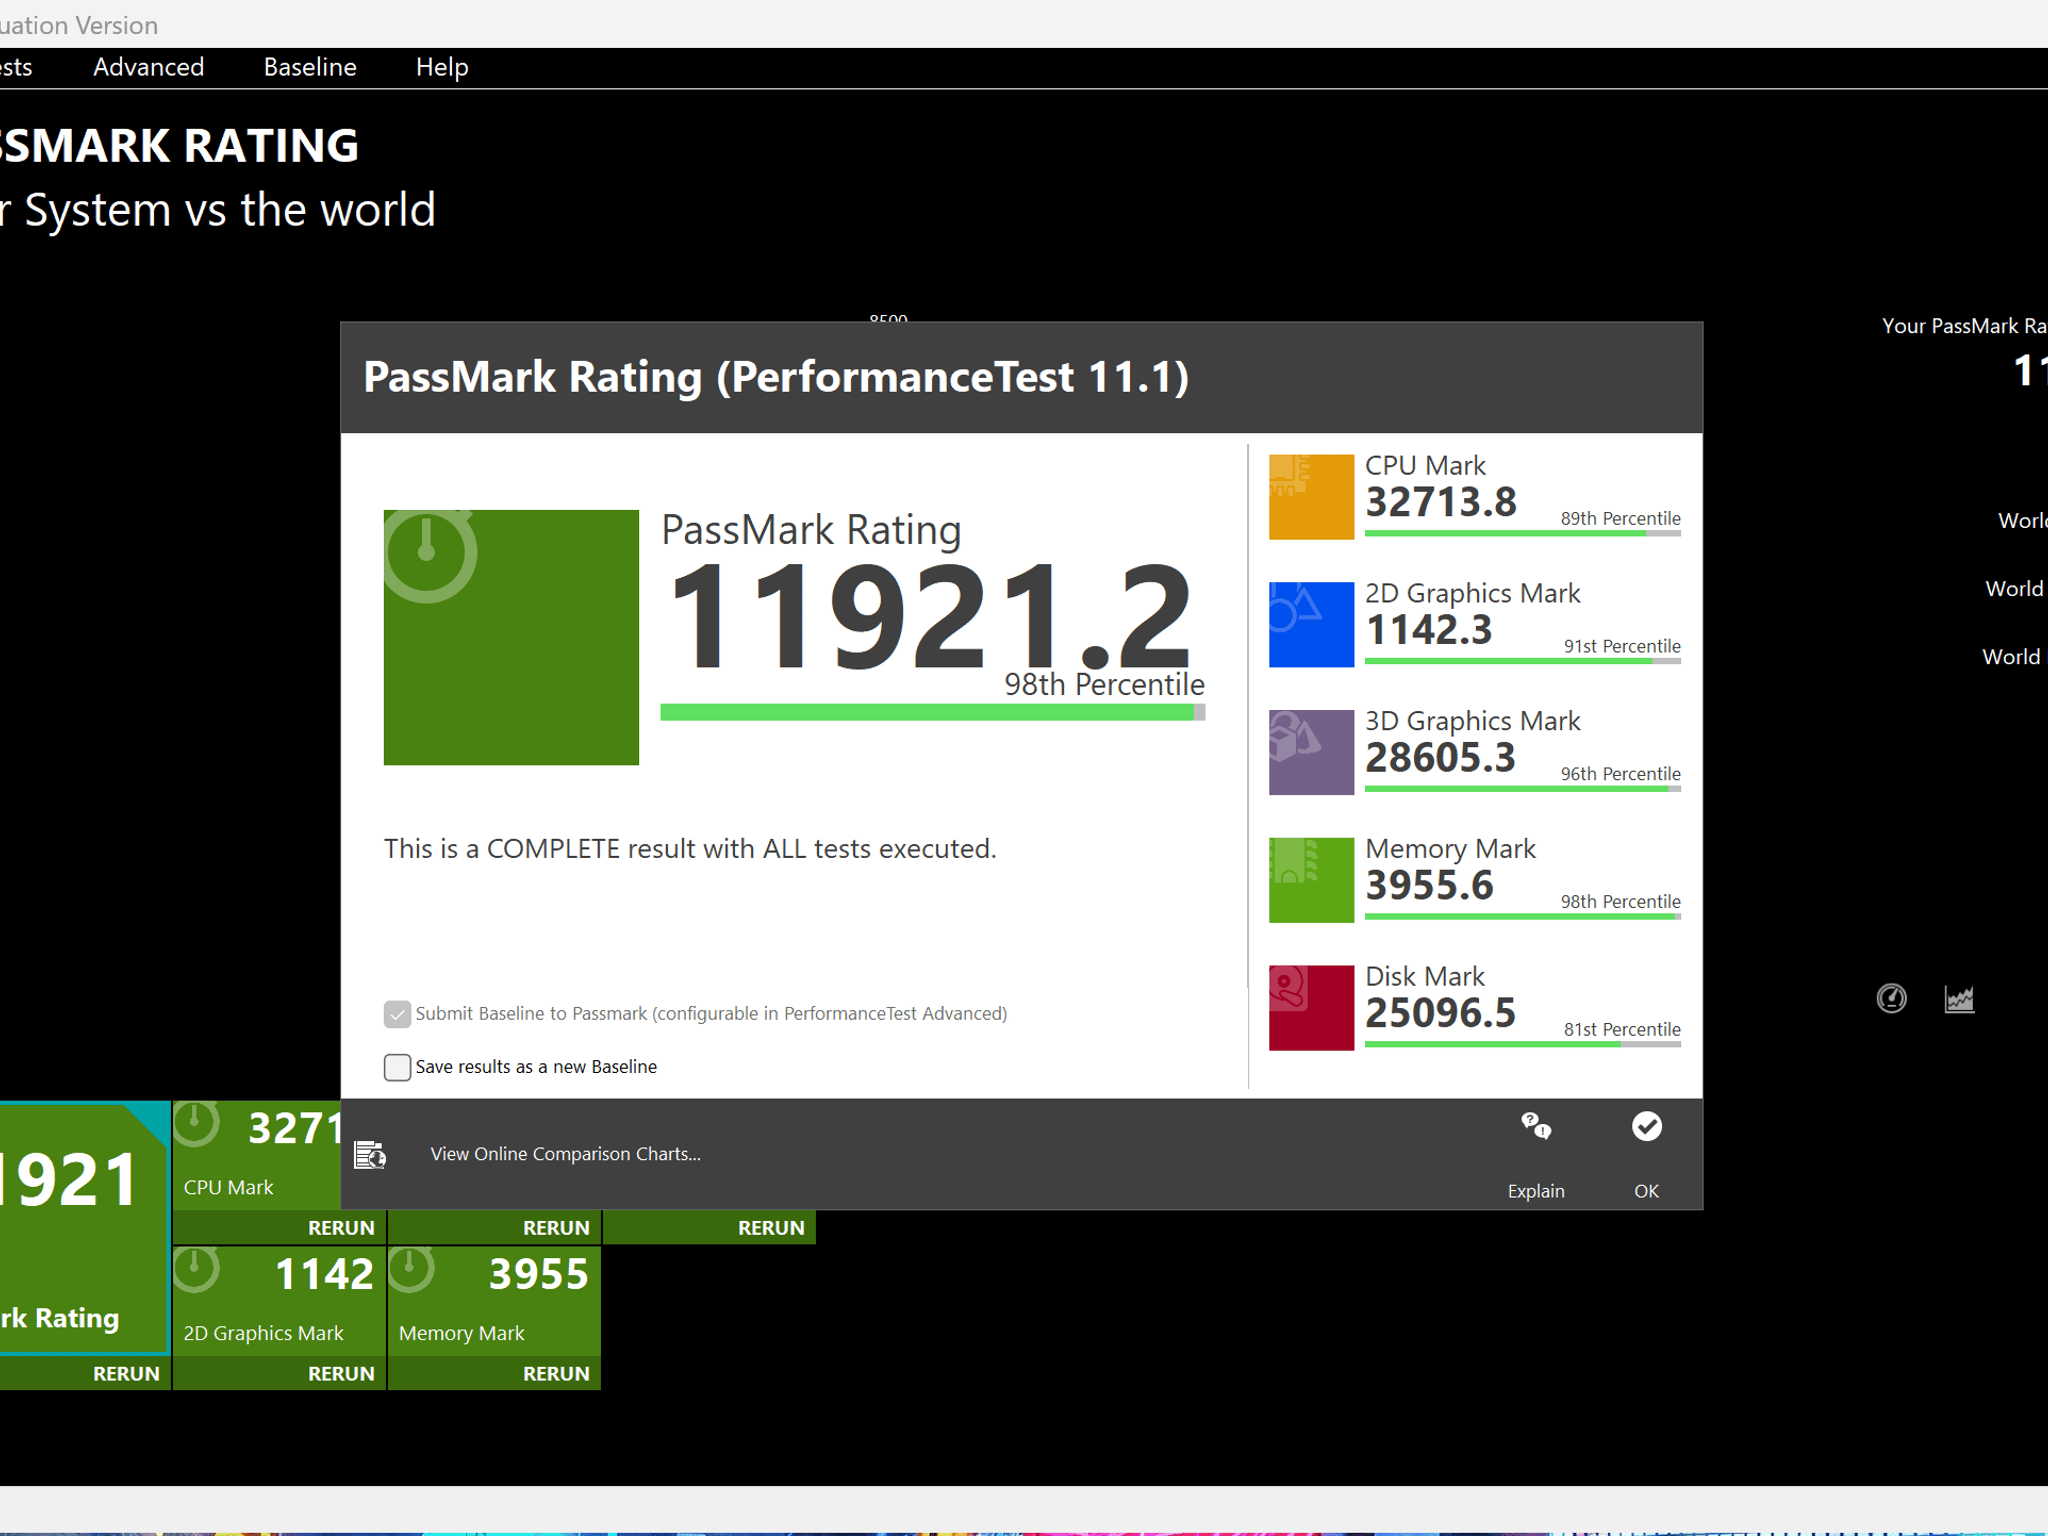Screen dimensions: 2048x1536
Task: Click the PassMark Rating percentile bar
Action: pos(932,712)
